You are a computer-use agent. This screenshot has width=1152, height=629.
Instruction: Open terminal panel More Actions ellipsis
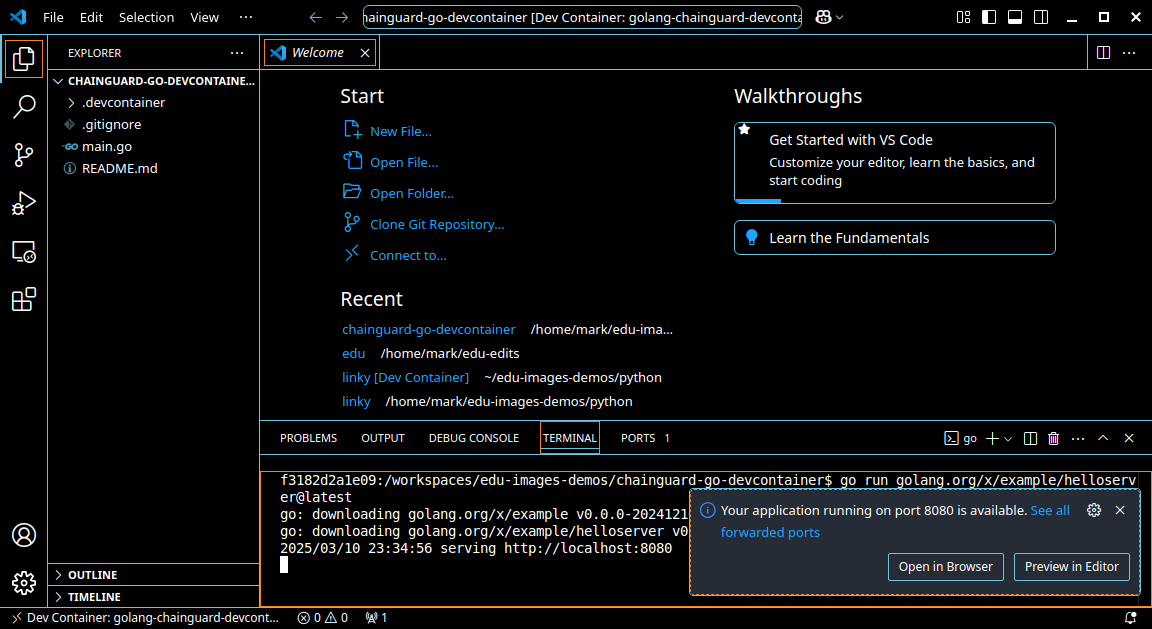pyautogui.click(x=1078, y=439)
